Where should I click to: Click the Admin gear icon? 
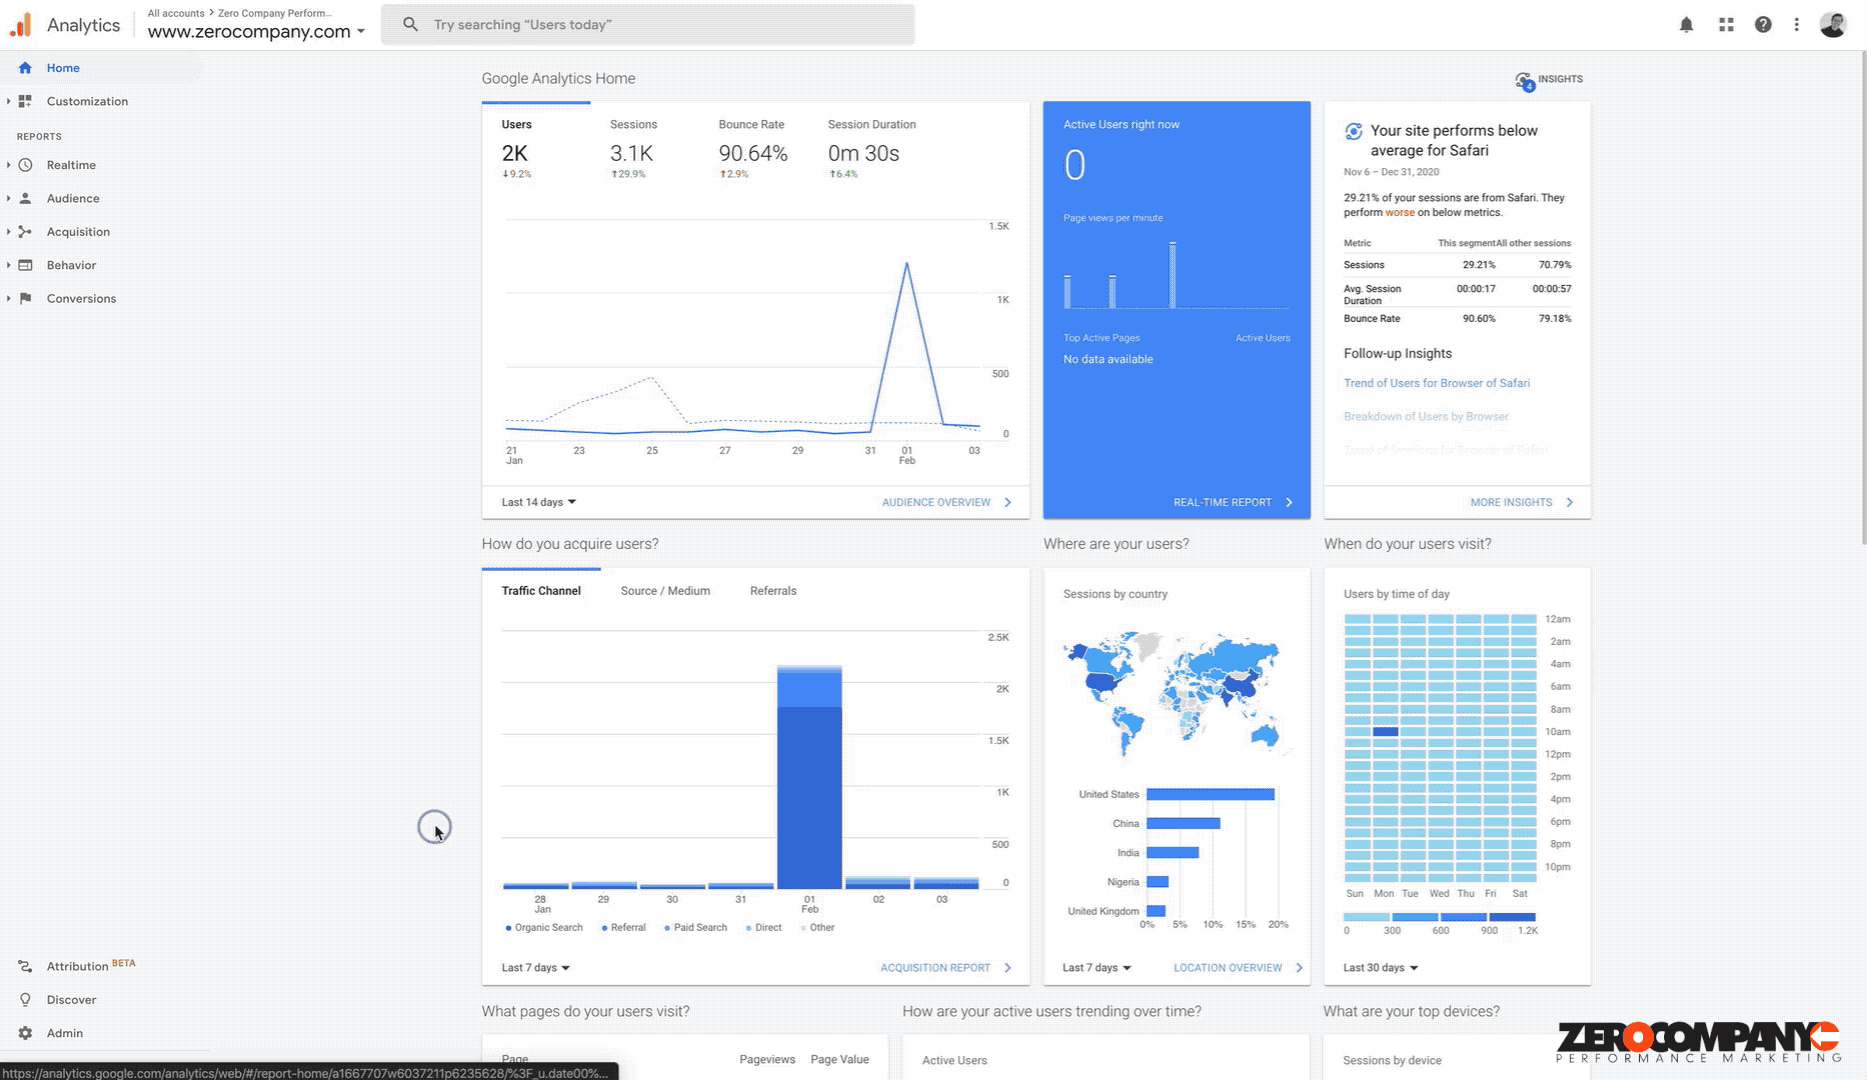click(x=25, y=1033)
